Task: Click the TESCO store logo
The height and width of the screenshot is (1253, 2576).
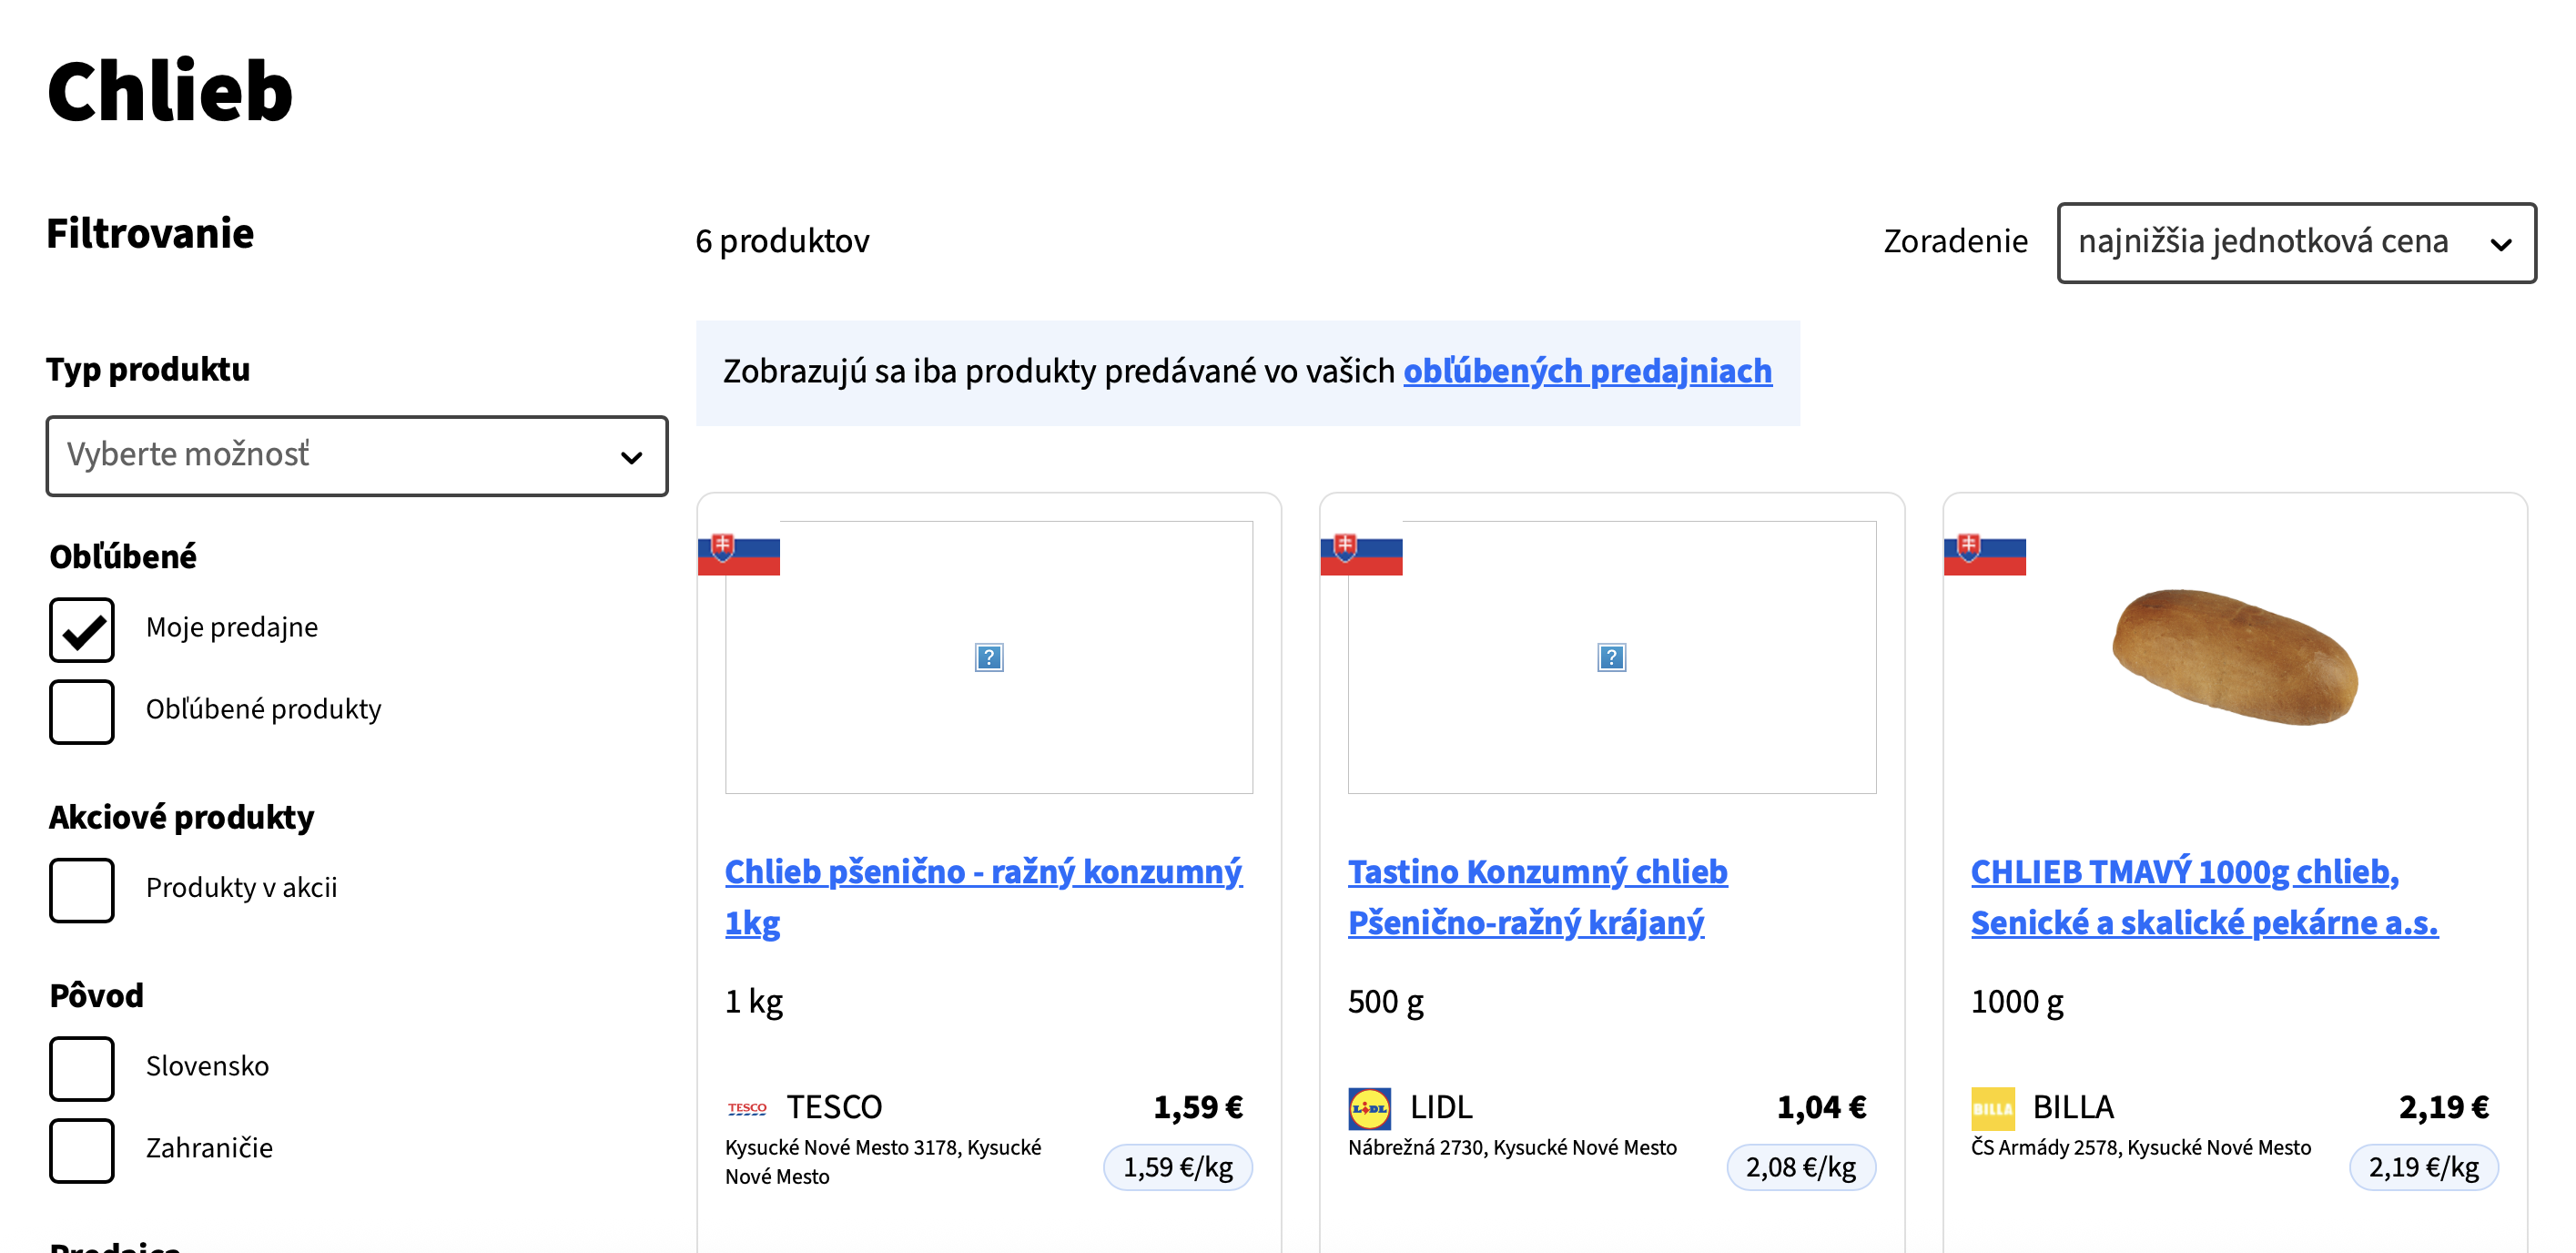Action: (747, 1108)
